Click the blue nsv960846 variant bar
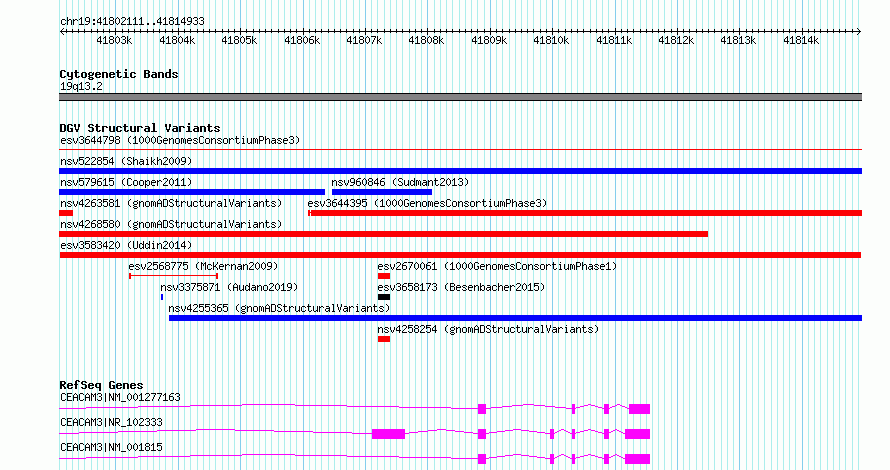This screenshot has width=890, height=470. point(381,192)
